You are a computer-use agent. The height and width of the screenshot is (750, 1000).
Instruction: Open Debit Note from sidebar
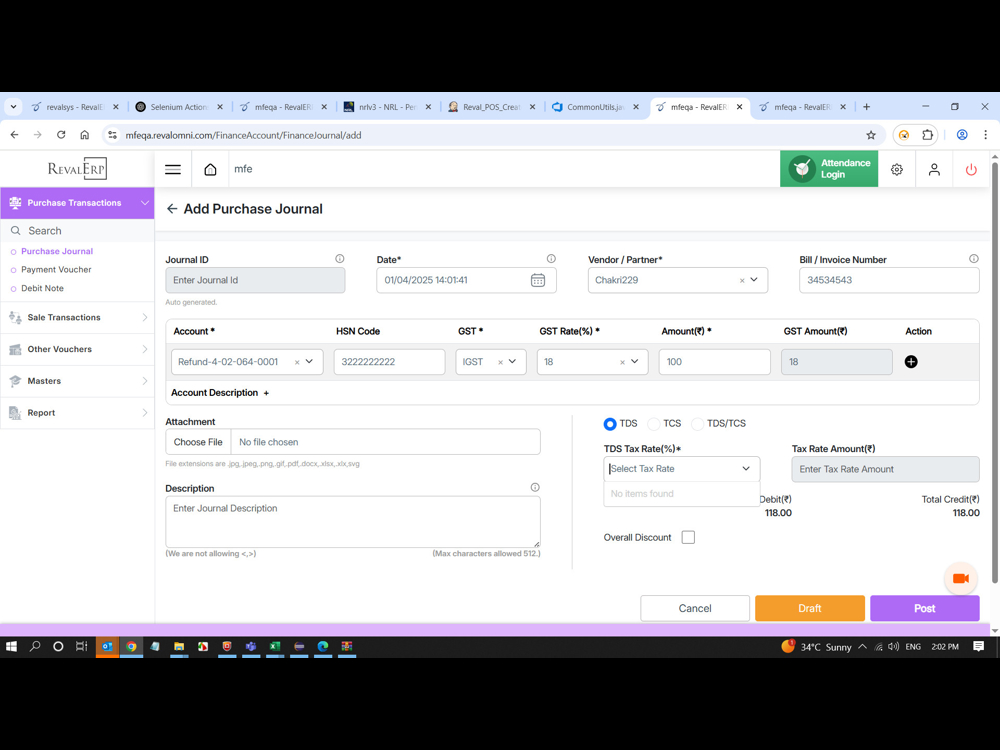42,289
